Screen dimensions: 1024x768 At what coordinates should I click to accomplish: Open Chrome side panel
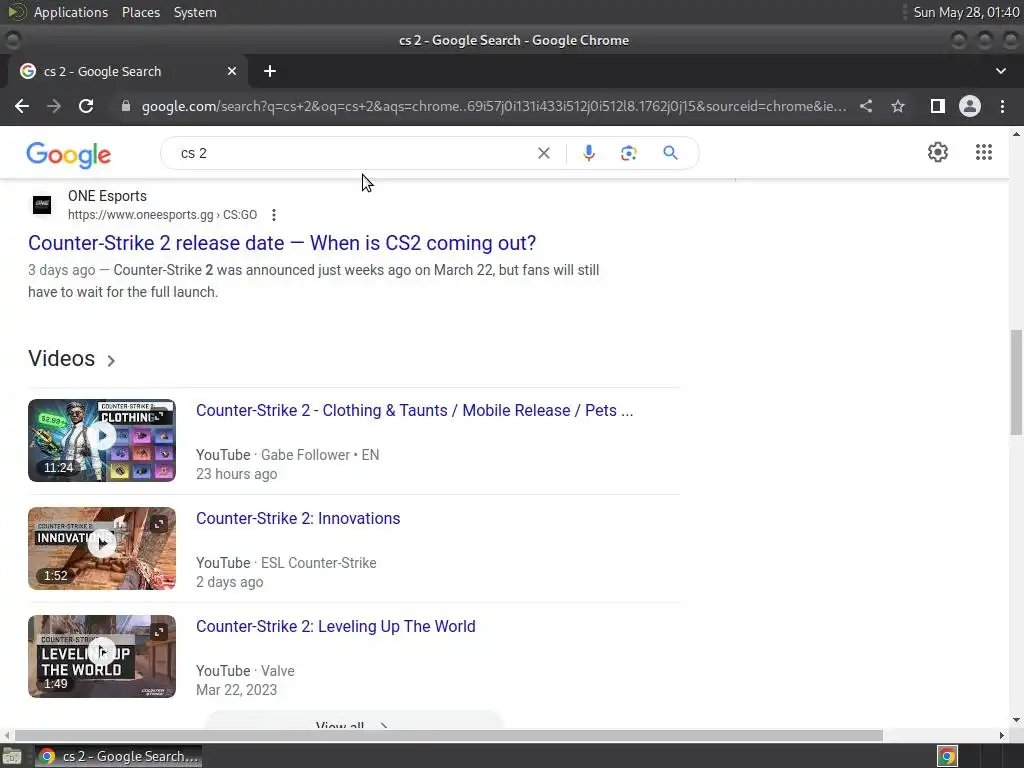(938, 106)
